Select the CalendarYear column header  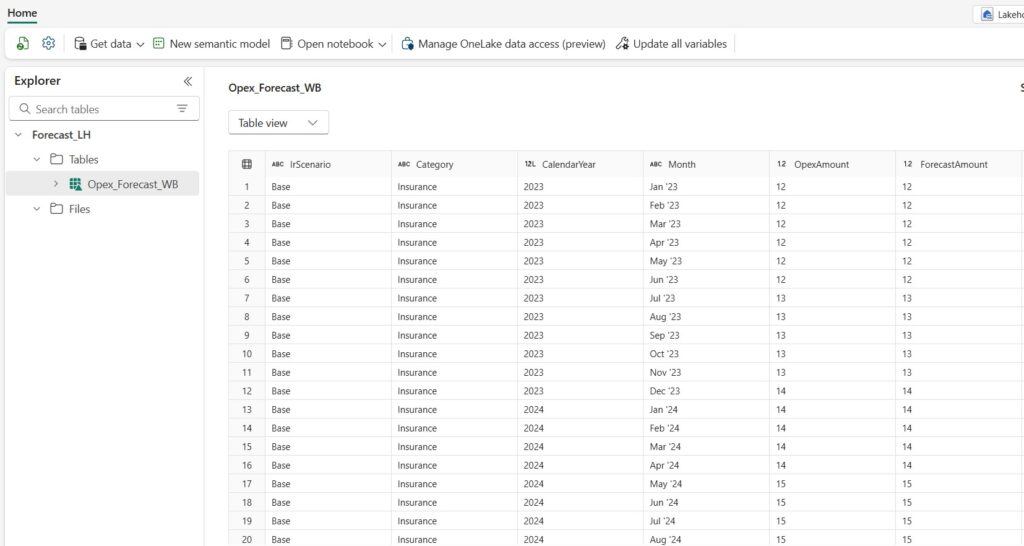coord(568,164)
